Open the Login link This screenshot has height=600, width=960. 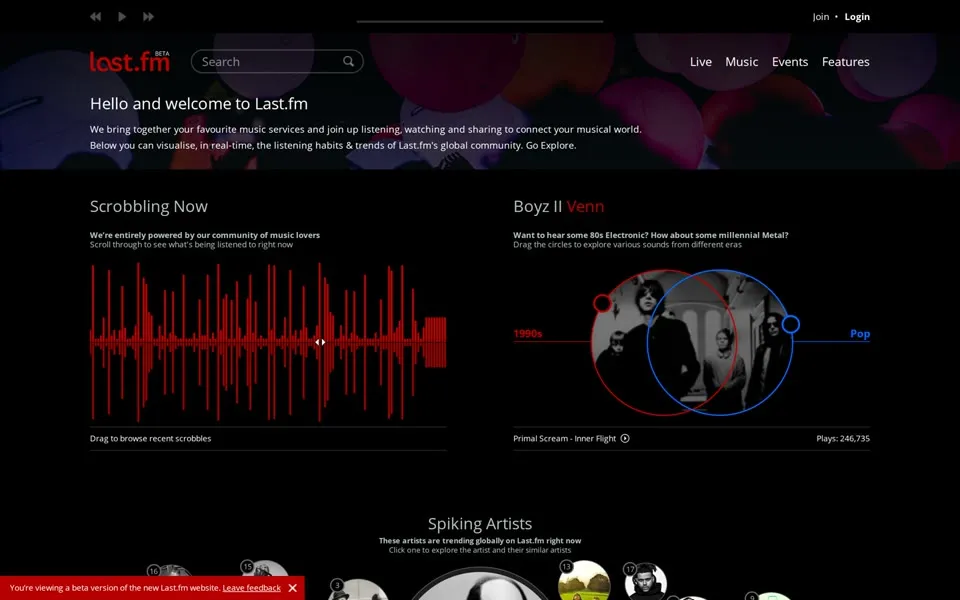click(857, 17)
